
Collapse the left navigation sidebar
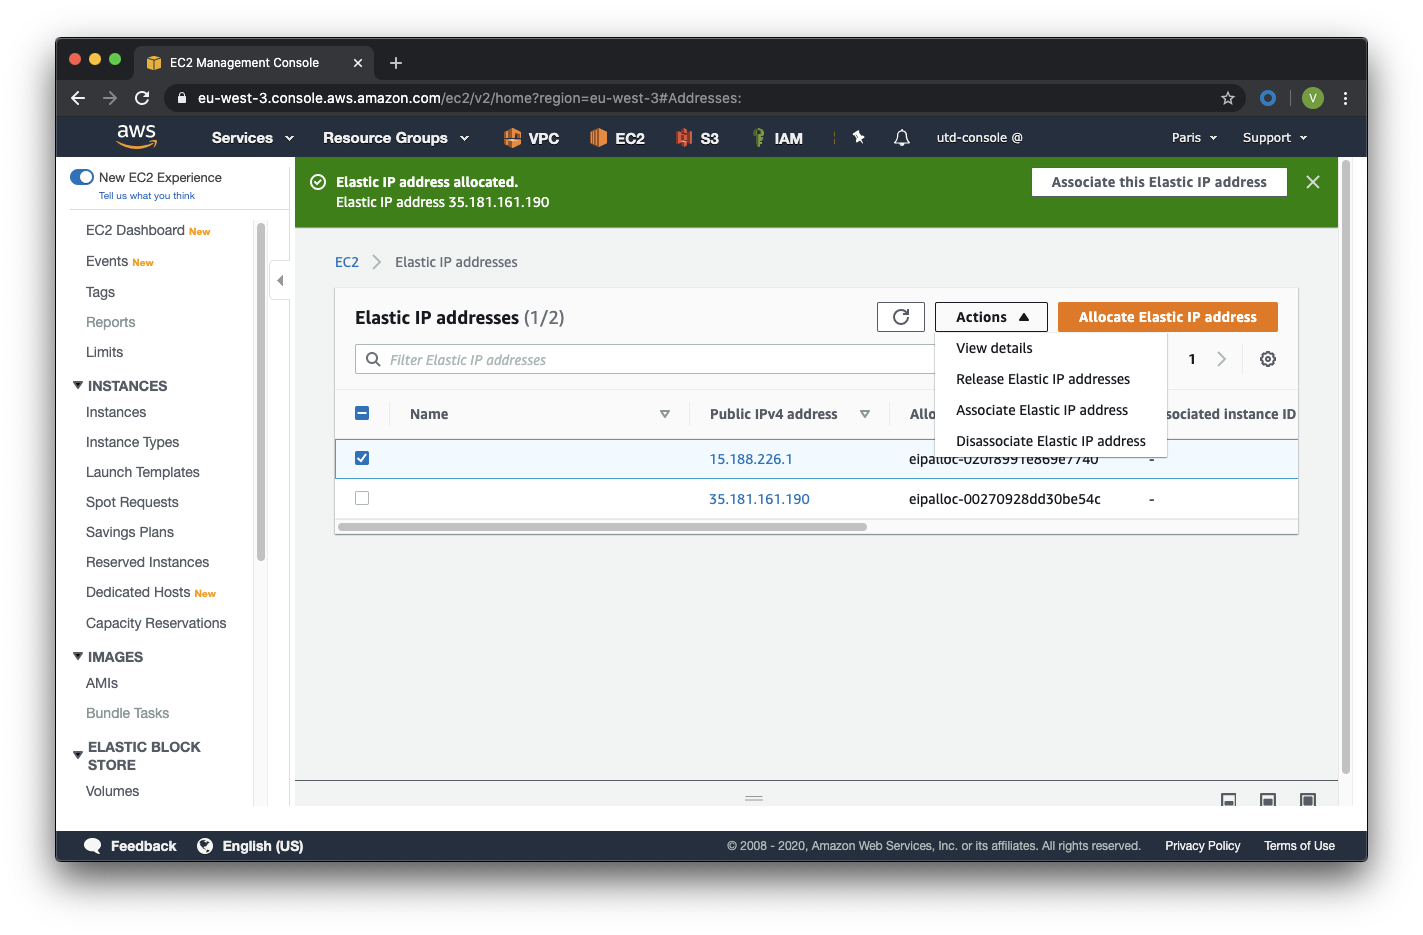tap(280, 281)
